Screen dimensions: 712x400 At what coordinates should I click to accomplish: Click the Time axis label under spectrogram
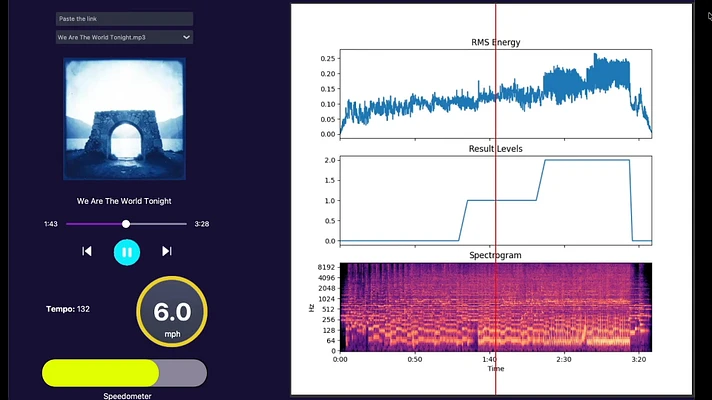coord(496,369)
